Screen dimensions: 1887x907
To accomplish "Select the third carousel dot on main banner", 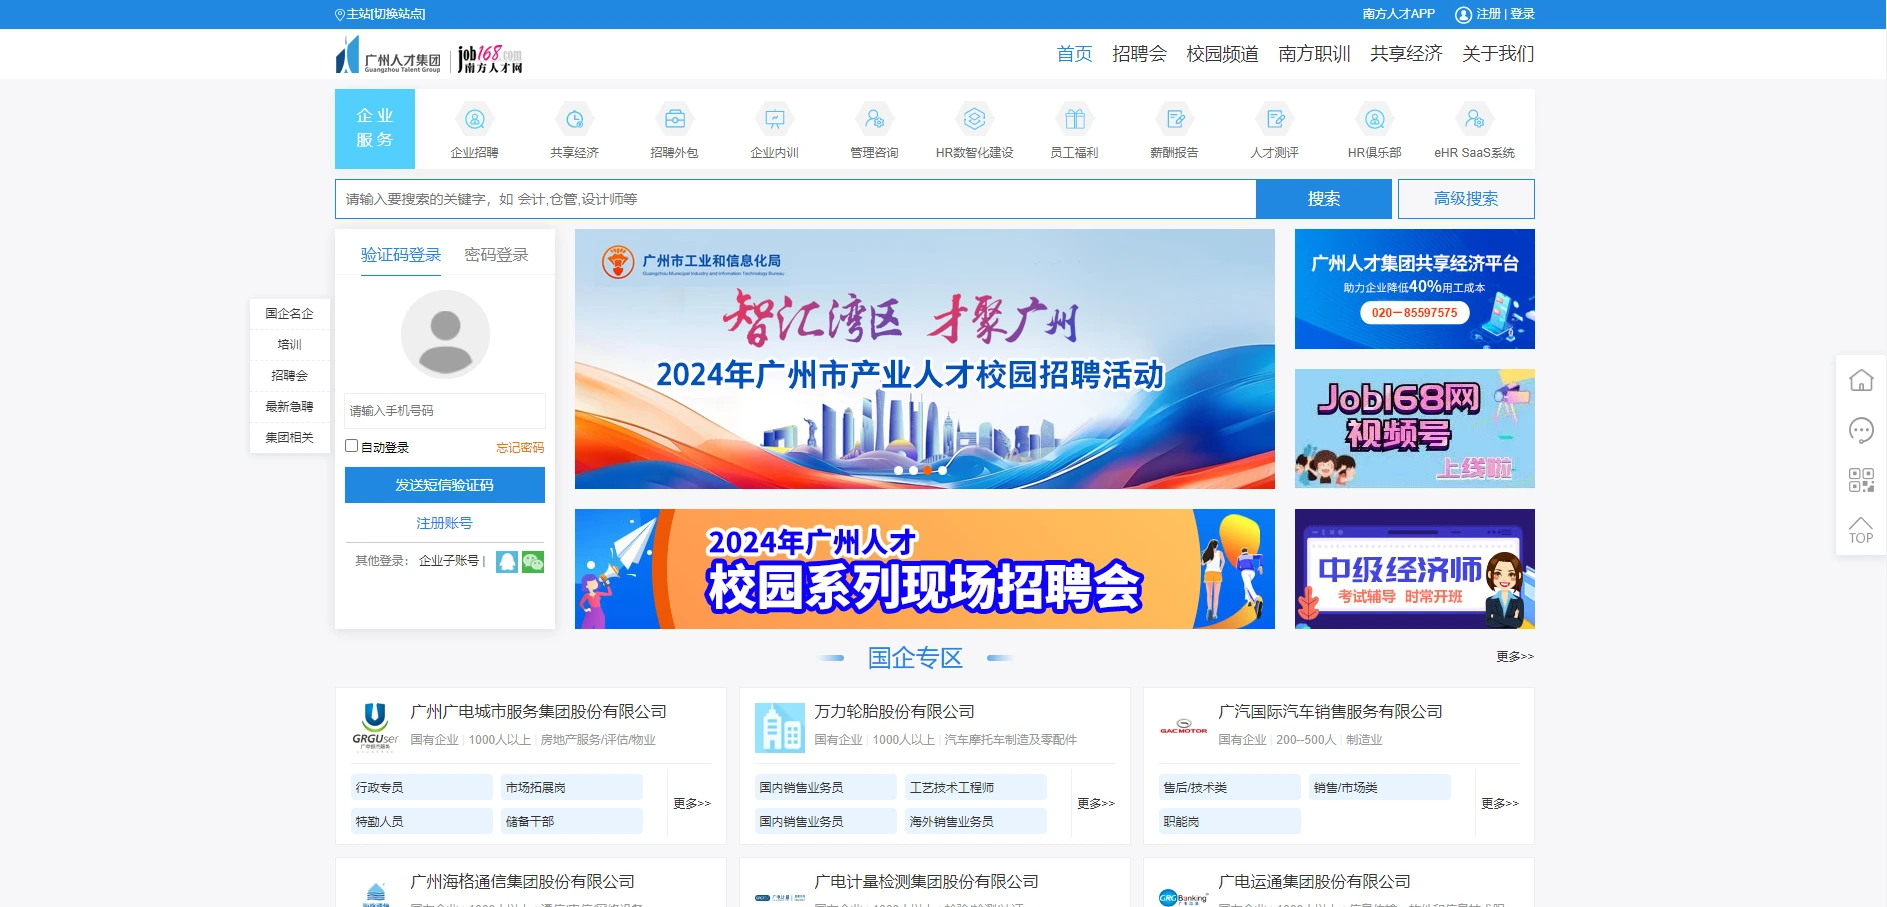I will coord(927,470).
